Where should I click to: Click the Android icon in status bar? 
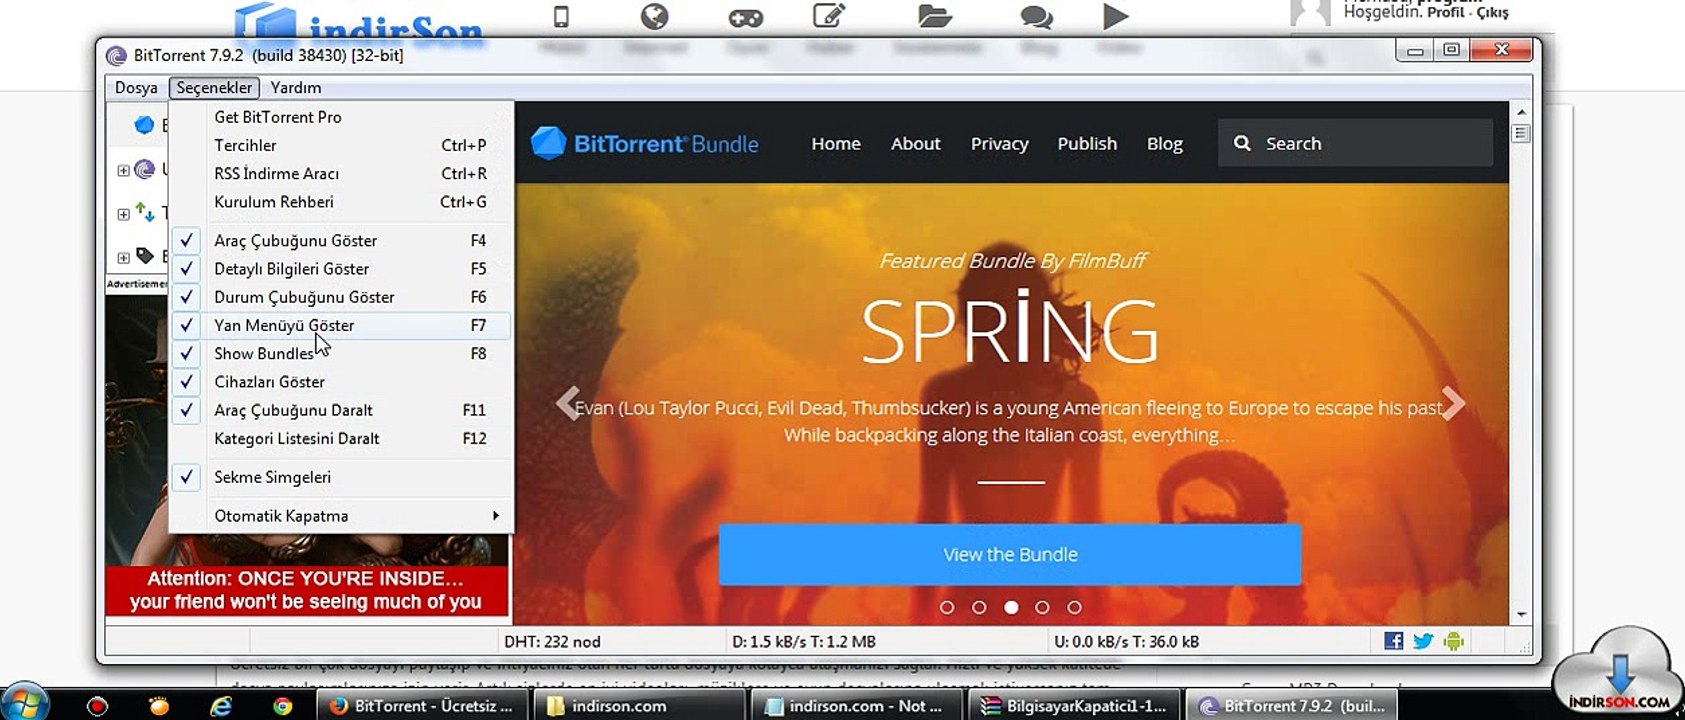click(x=1454, y=641)
